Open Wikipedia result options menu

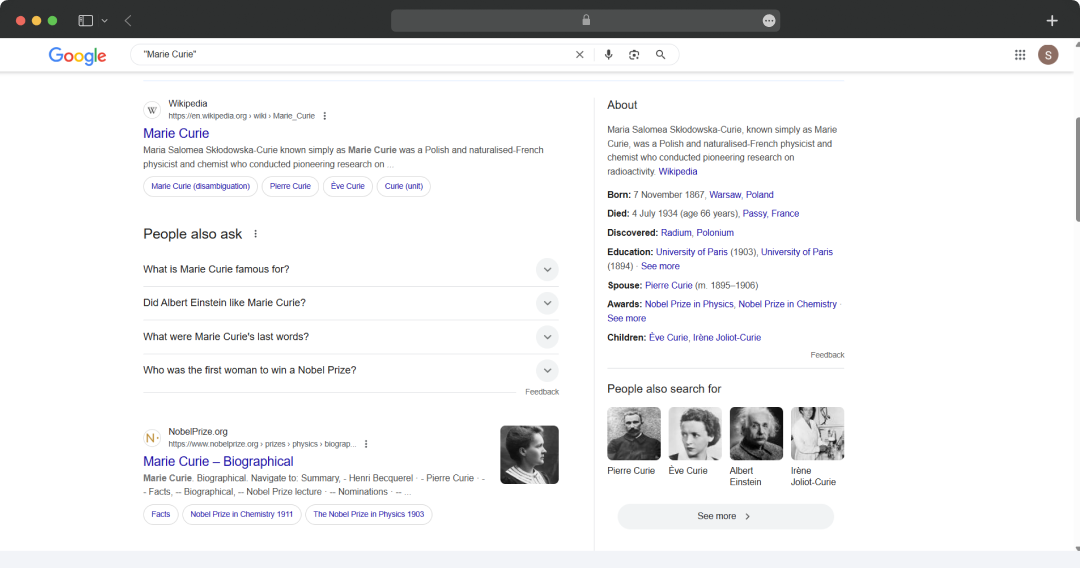click(x=324, y=116)
